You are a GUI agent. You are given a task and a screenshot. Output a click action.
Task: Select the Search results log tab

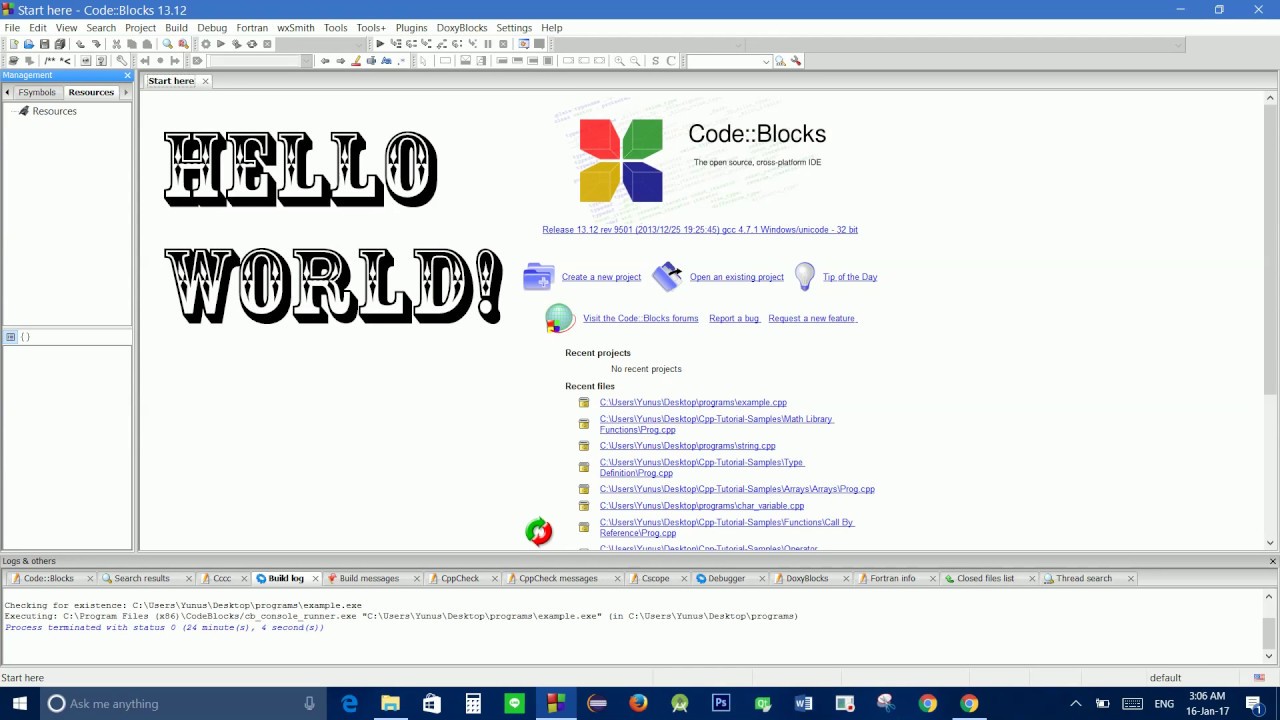[141, 578]
